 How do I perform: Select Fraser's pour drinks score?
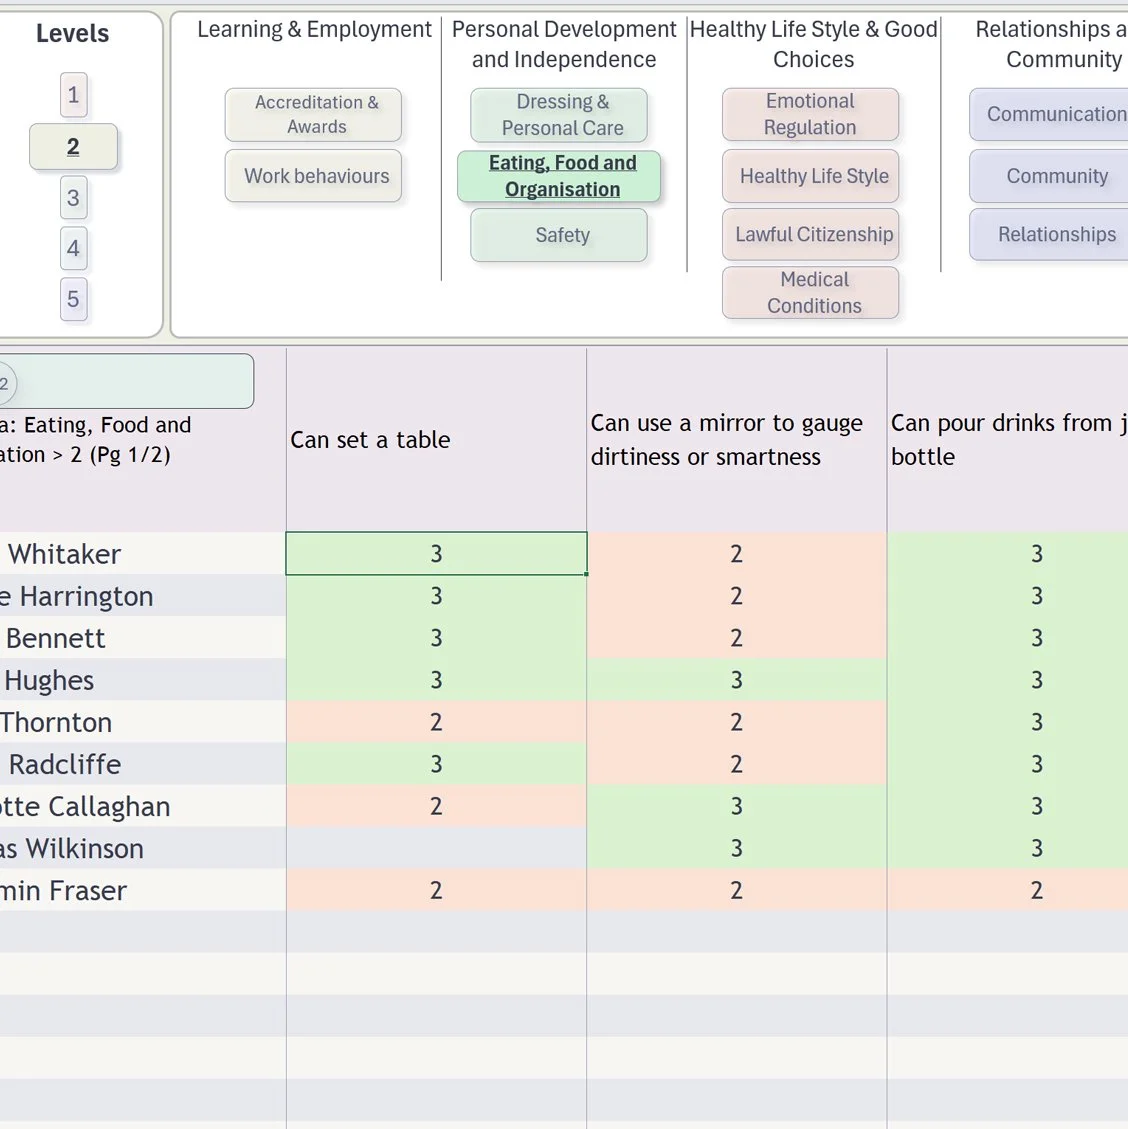[x=1008, y=891]
